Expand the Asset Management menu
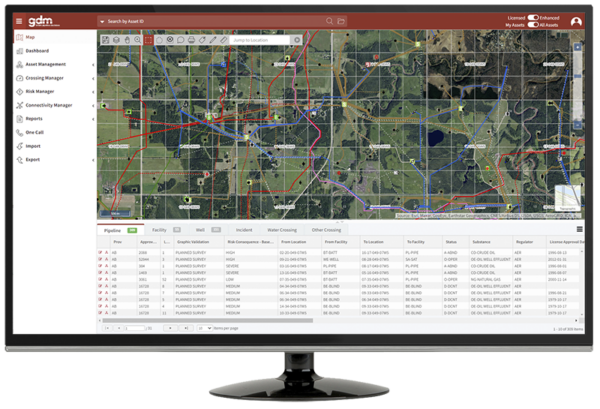The image size is (600, 409). click(x=50, y=63)
